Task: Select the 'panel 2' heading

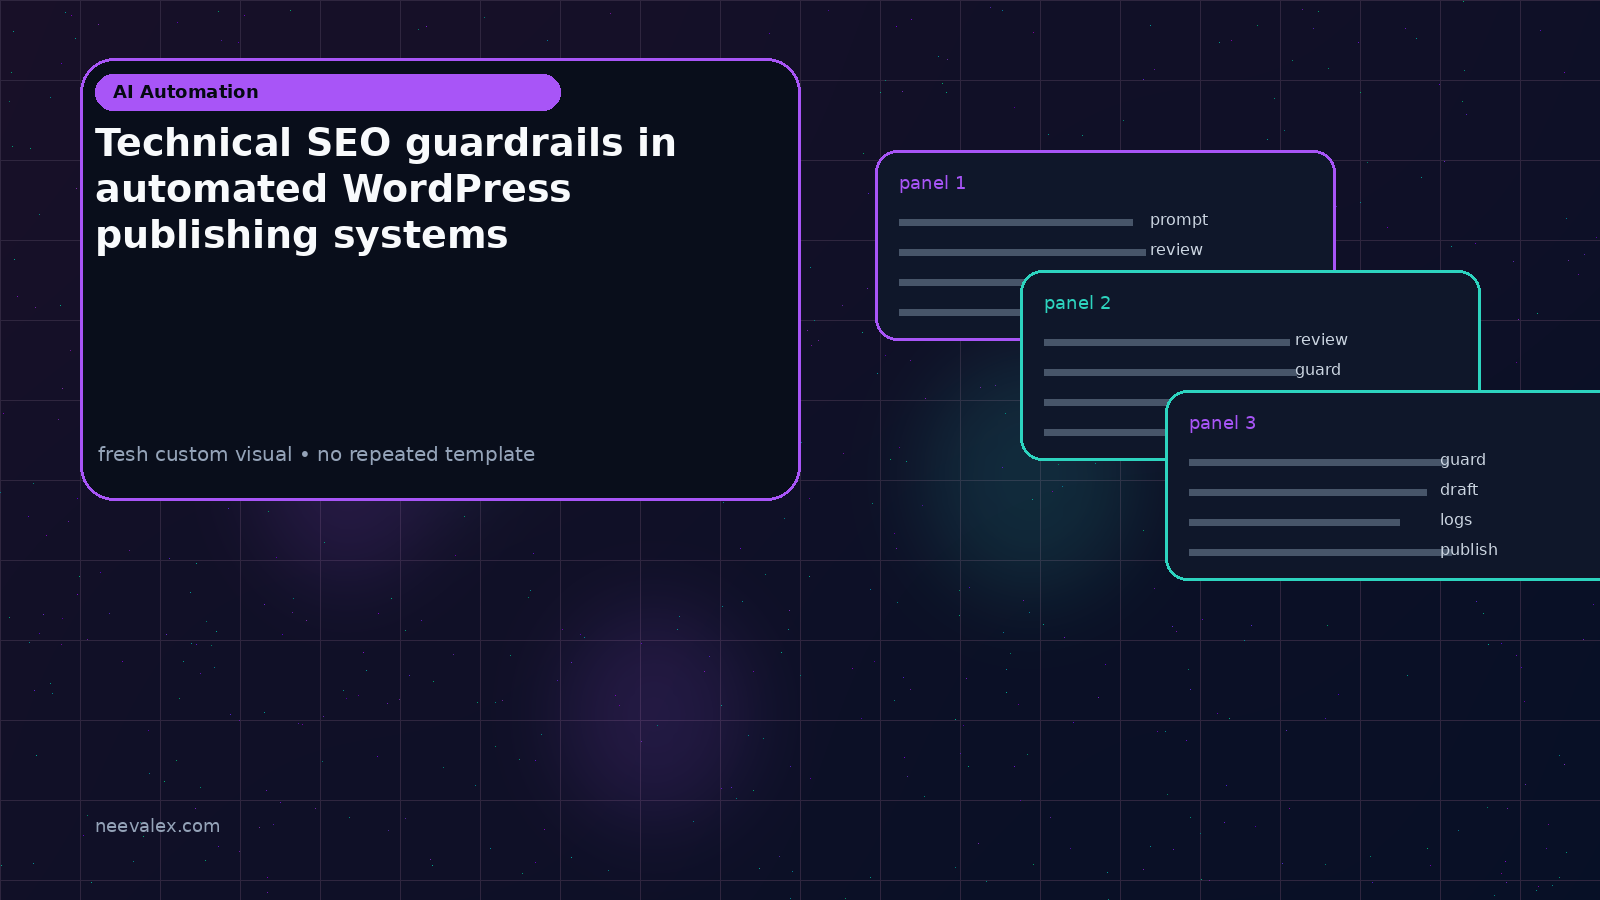Action: point(1077,303)
